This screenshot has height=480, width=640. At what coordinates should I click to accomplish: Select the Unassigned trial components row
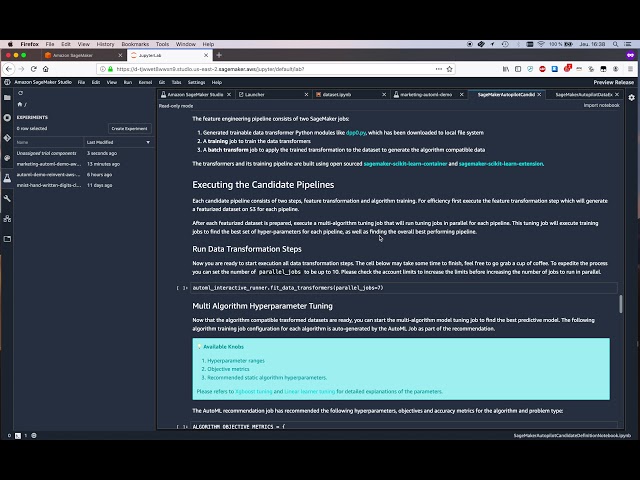84,153
